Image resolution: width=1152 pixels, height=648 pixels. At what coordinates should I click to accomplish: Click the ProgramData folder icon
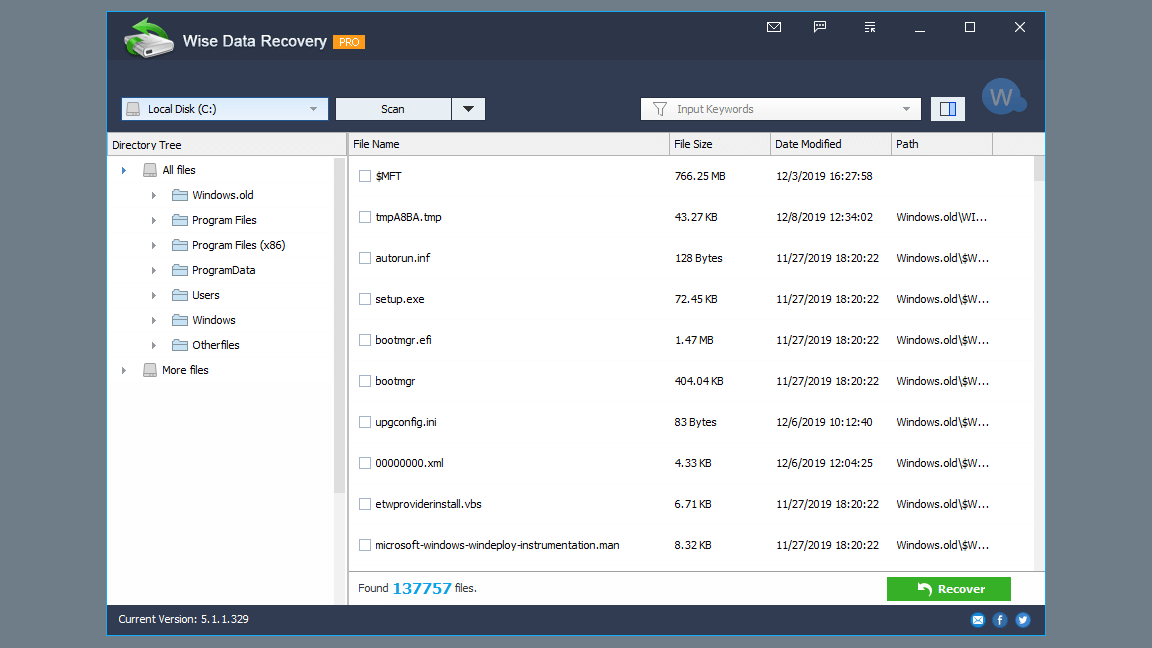click(179, 270)
